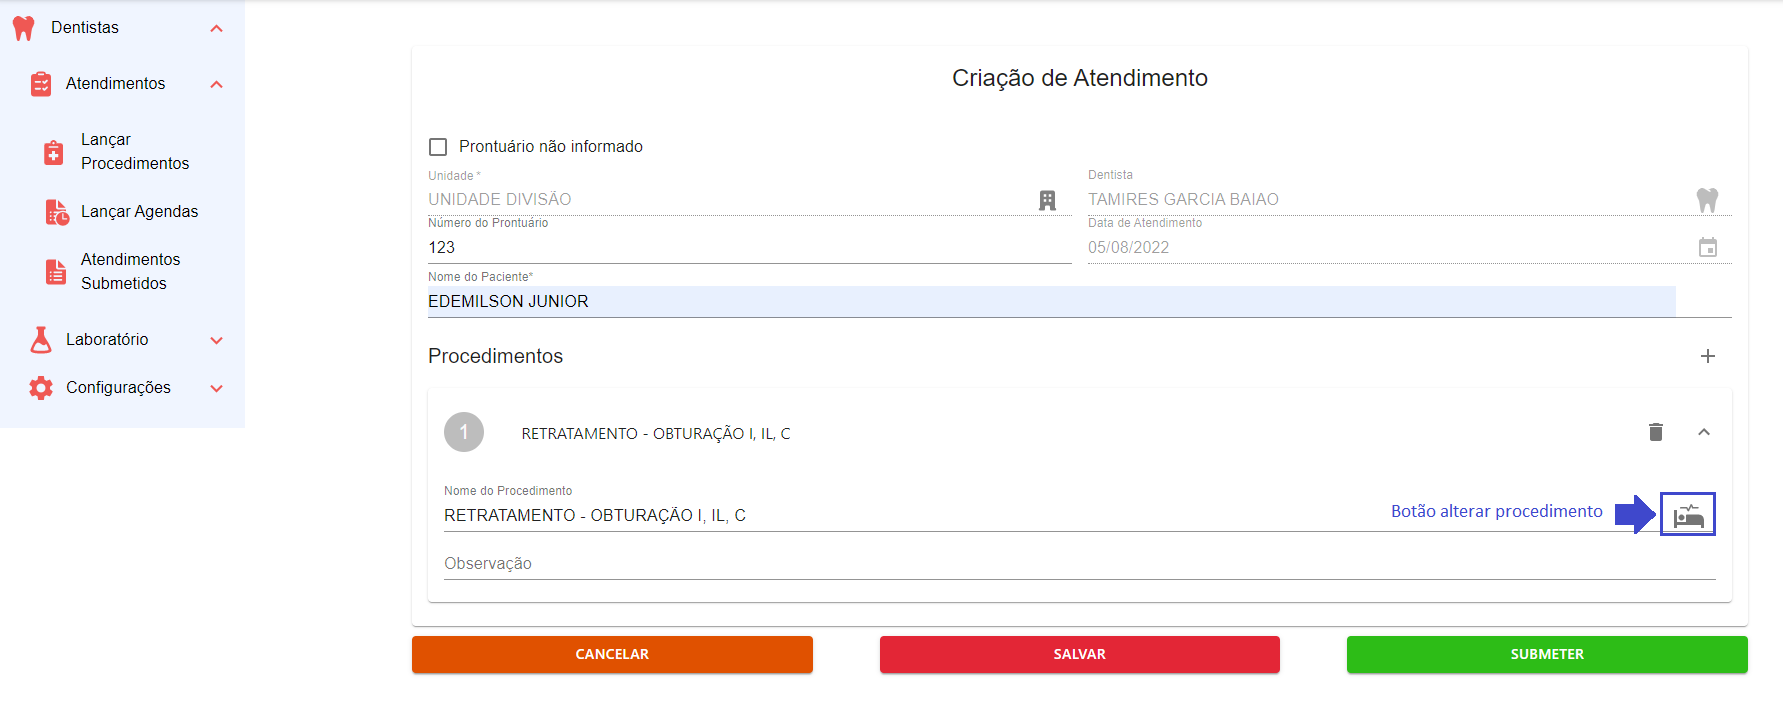Click the building icon in Unidade field
This screenshot has height=724, width=1783.
(1047, 200)
